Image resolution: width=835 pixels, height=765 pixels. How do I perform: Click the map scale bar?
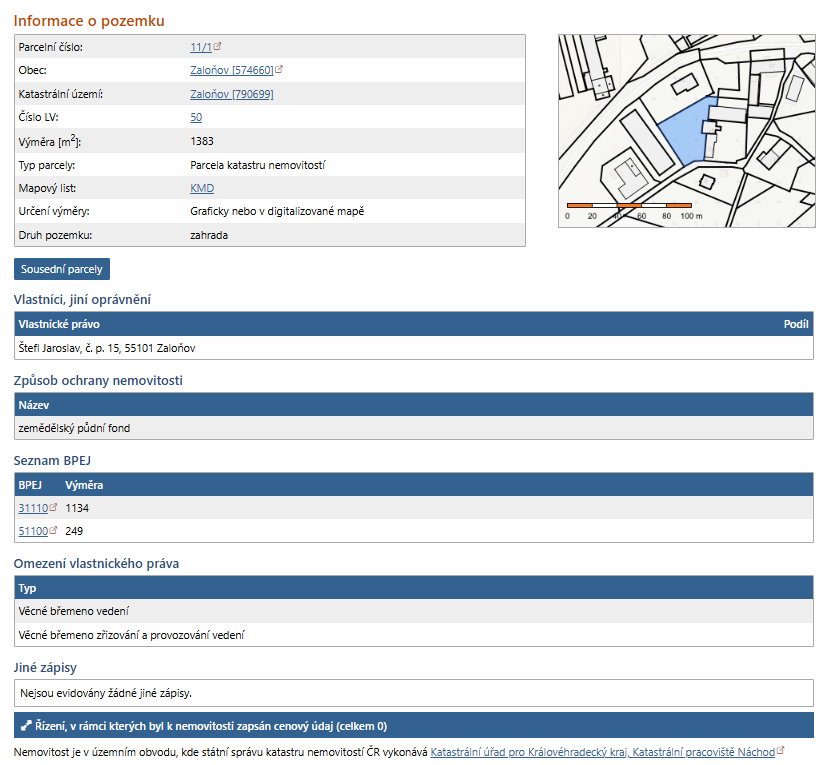[x=629, y=206]
